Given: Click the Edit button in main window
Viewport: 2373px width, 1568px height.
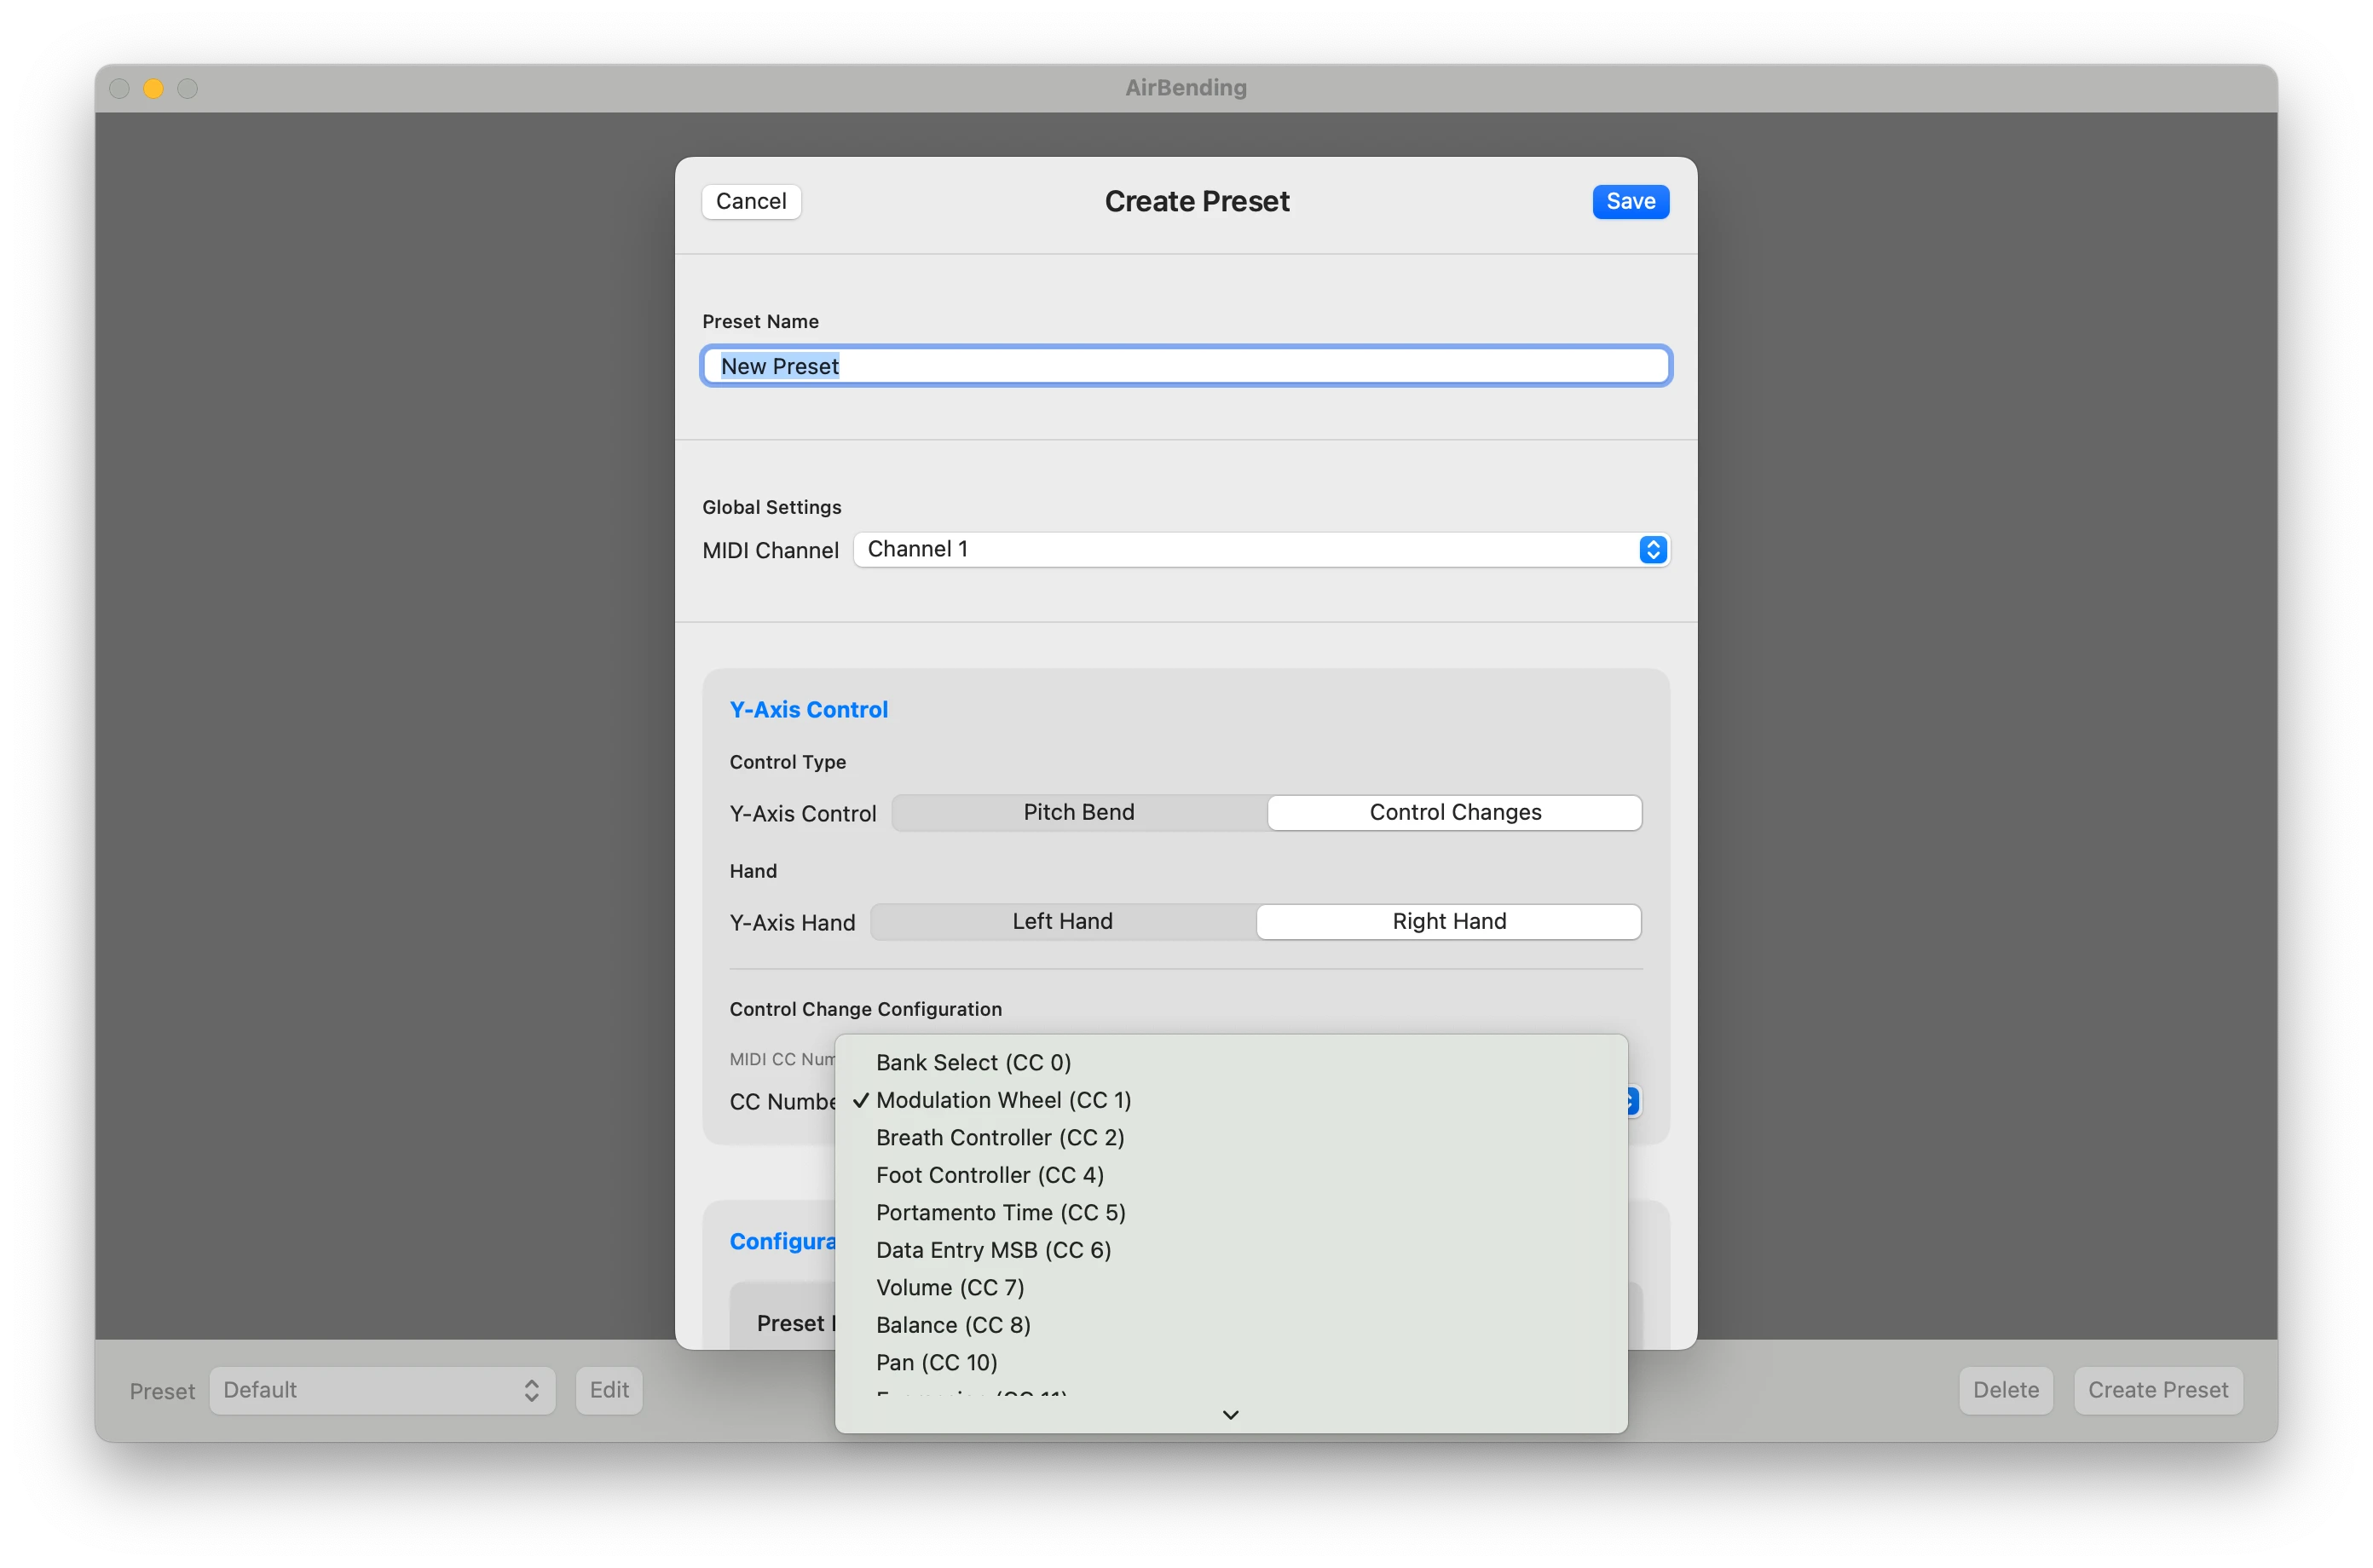Looking at the screenshot, I should pyautogui.click(x=609, y=1390).
